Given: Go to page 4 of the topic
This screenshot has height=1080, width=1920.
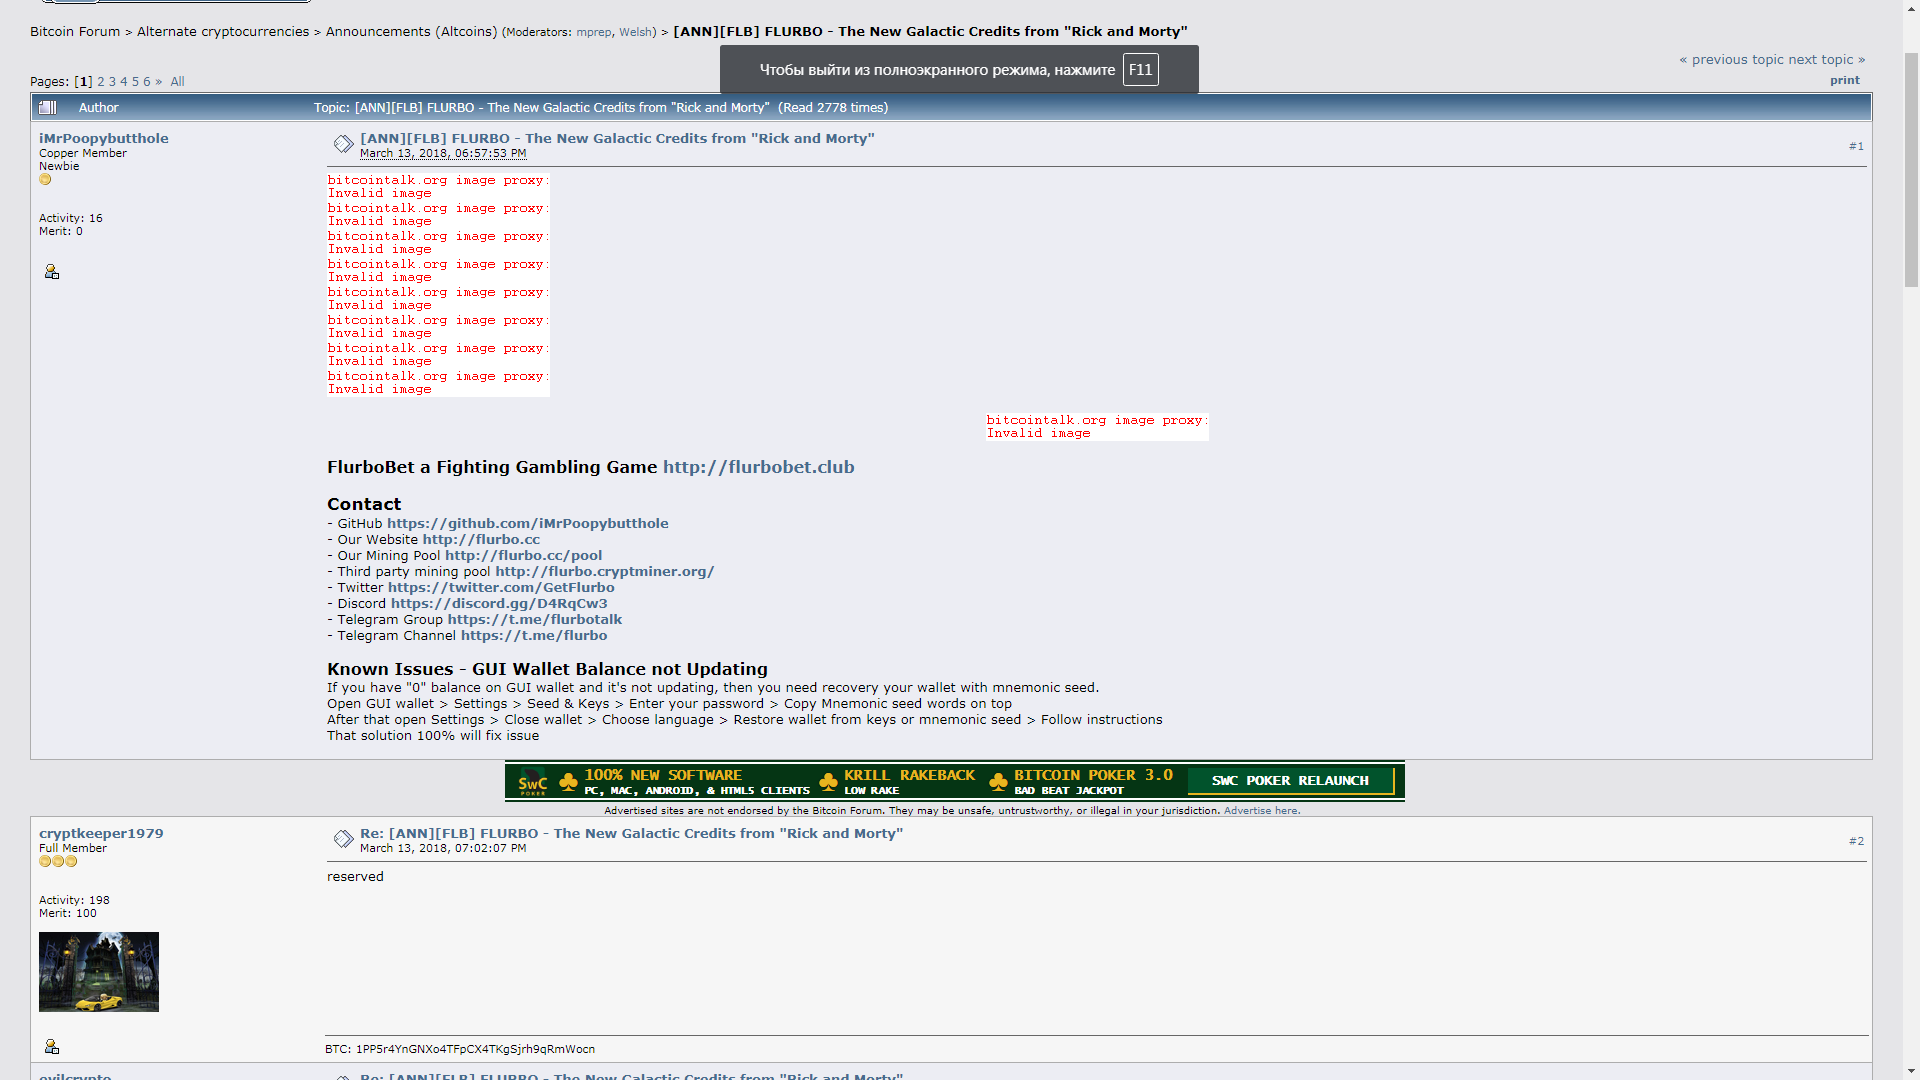Looking at the screenshot, I should tap(124, 82).
